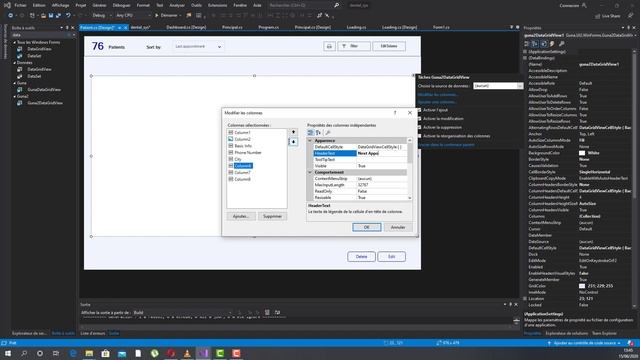Click Démarrer start button in toolbar
Viewport: 640px width, 360px height.
[166, 15]
